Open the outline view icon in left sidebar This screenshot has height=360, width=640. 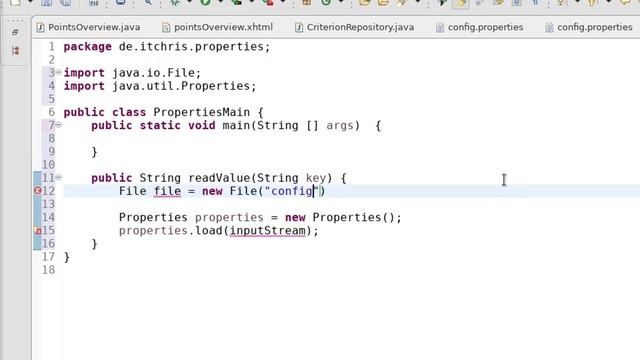tap(15, 51)
